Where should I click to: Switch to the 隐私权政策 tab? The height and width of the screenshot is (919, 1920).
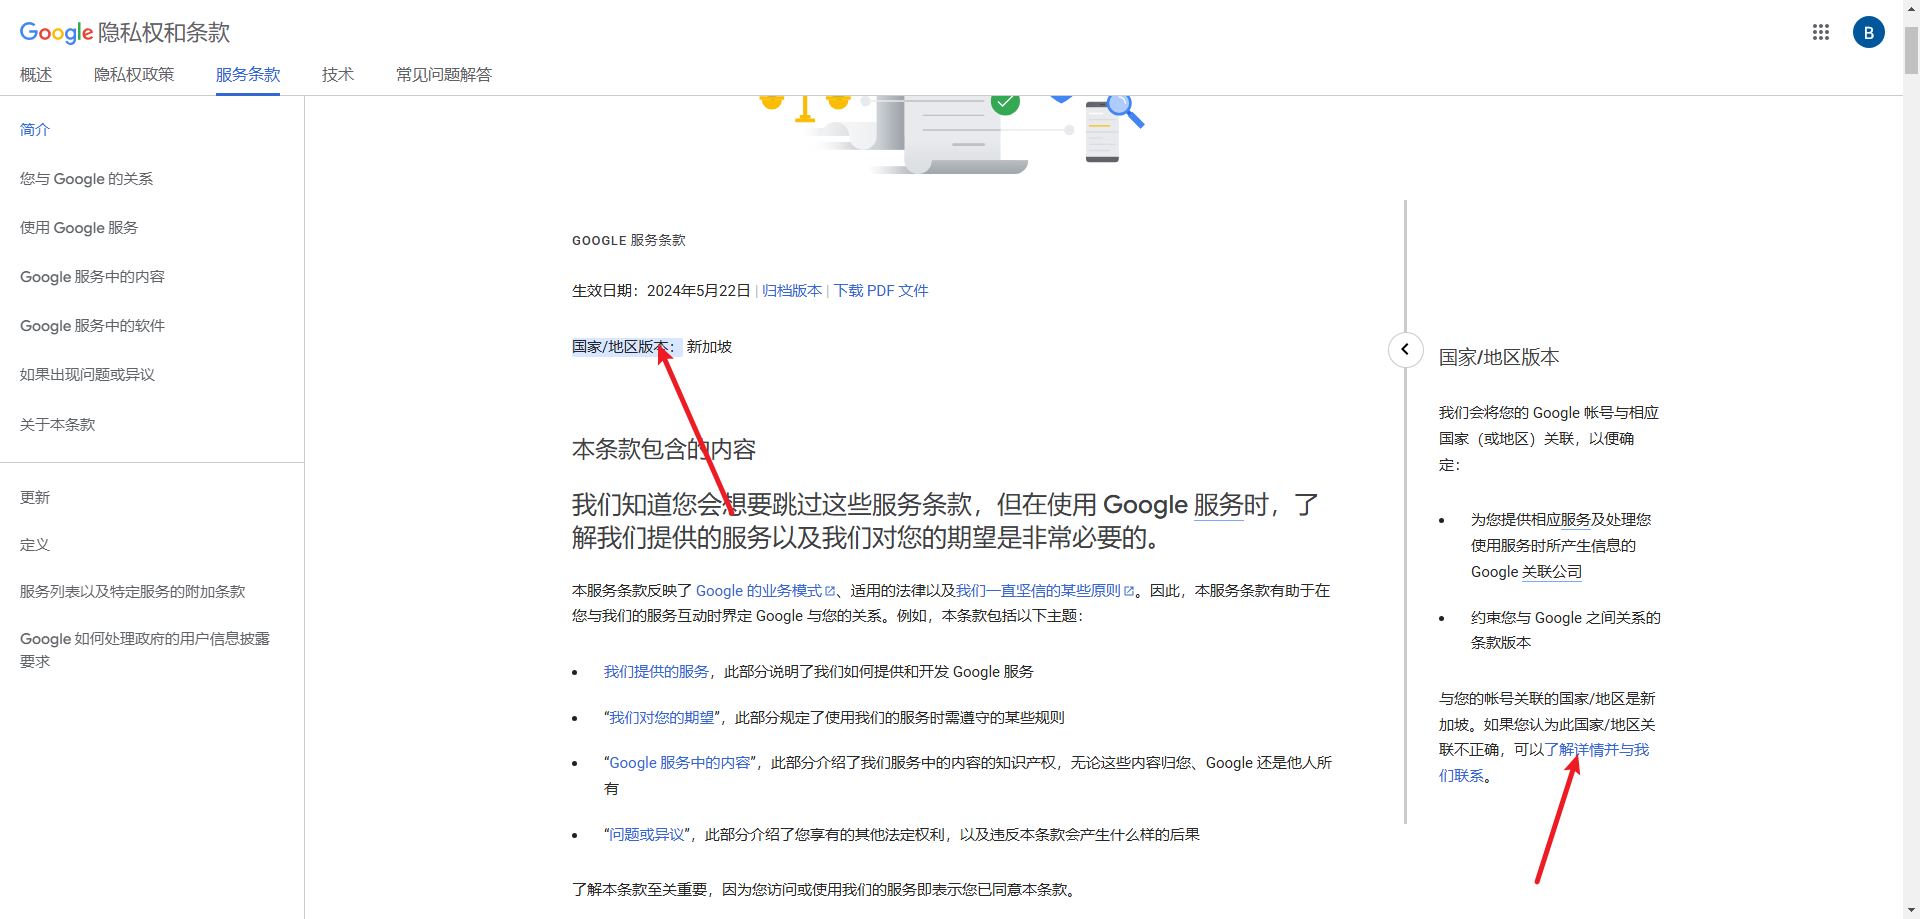[134, 75]
